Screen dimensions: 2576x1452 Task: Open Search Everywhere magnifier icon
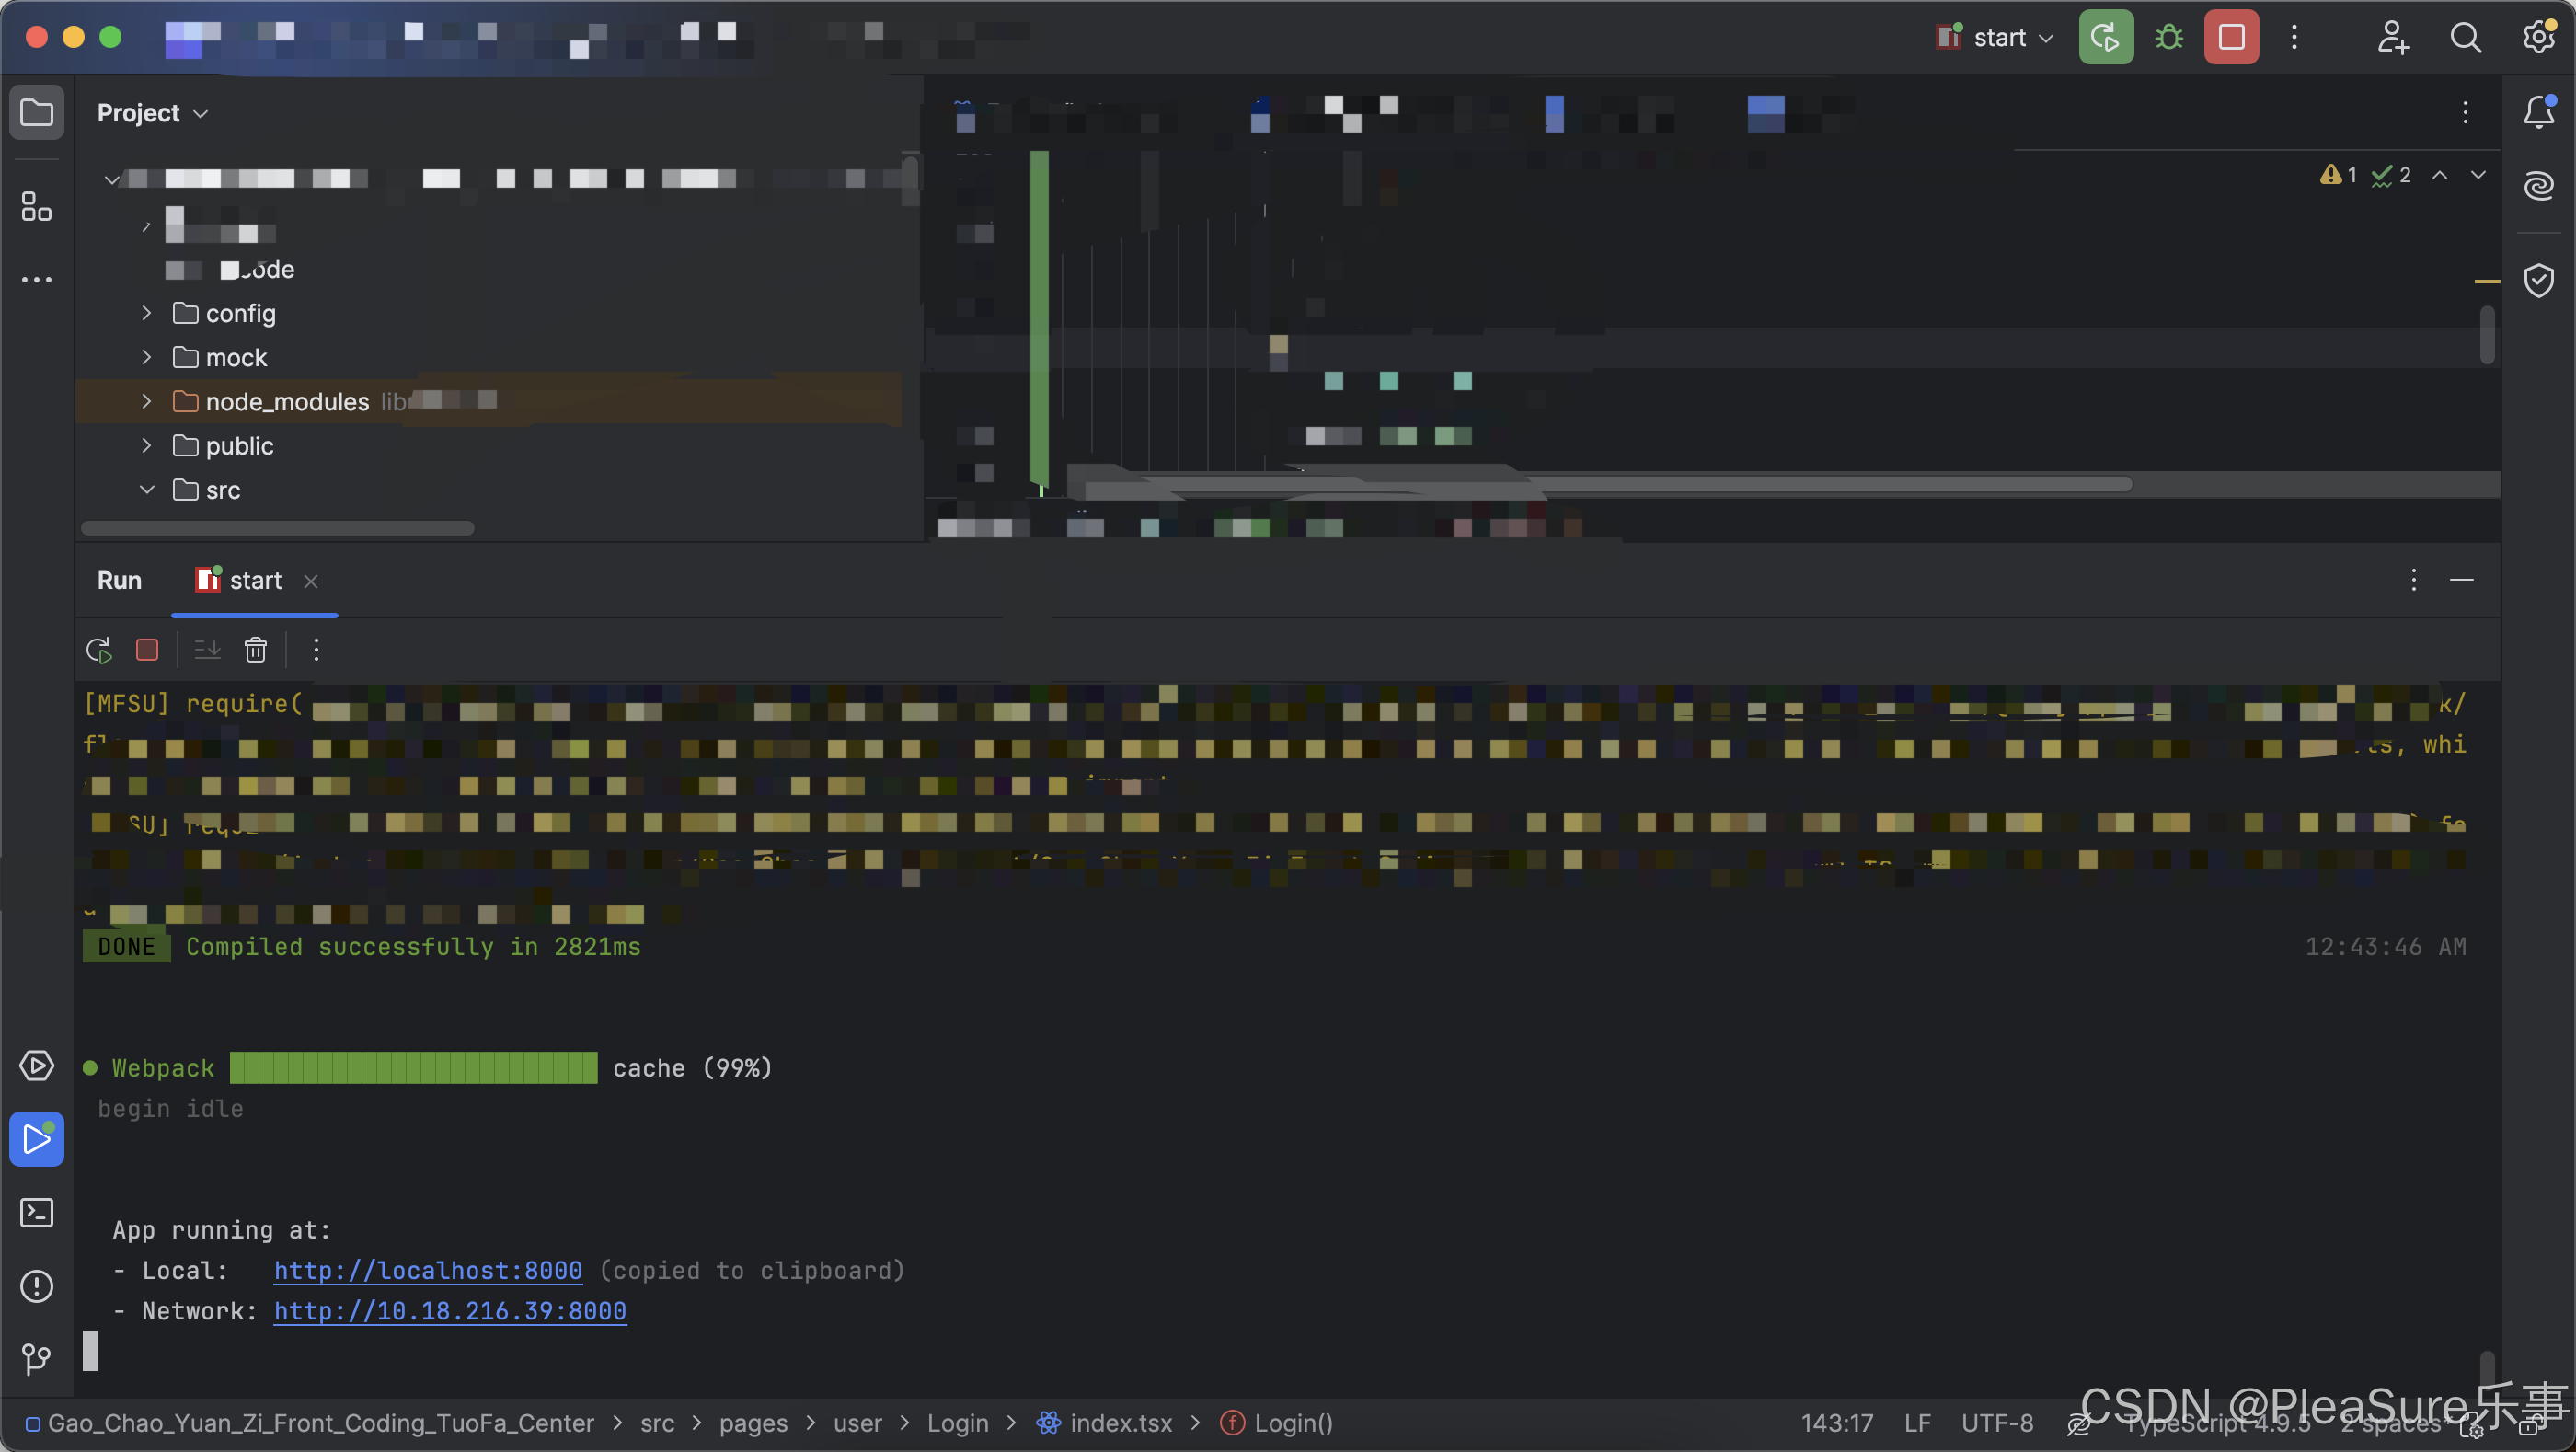click(2466, 38)
